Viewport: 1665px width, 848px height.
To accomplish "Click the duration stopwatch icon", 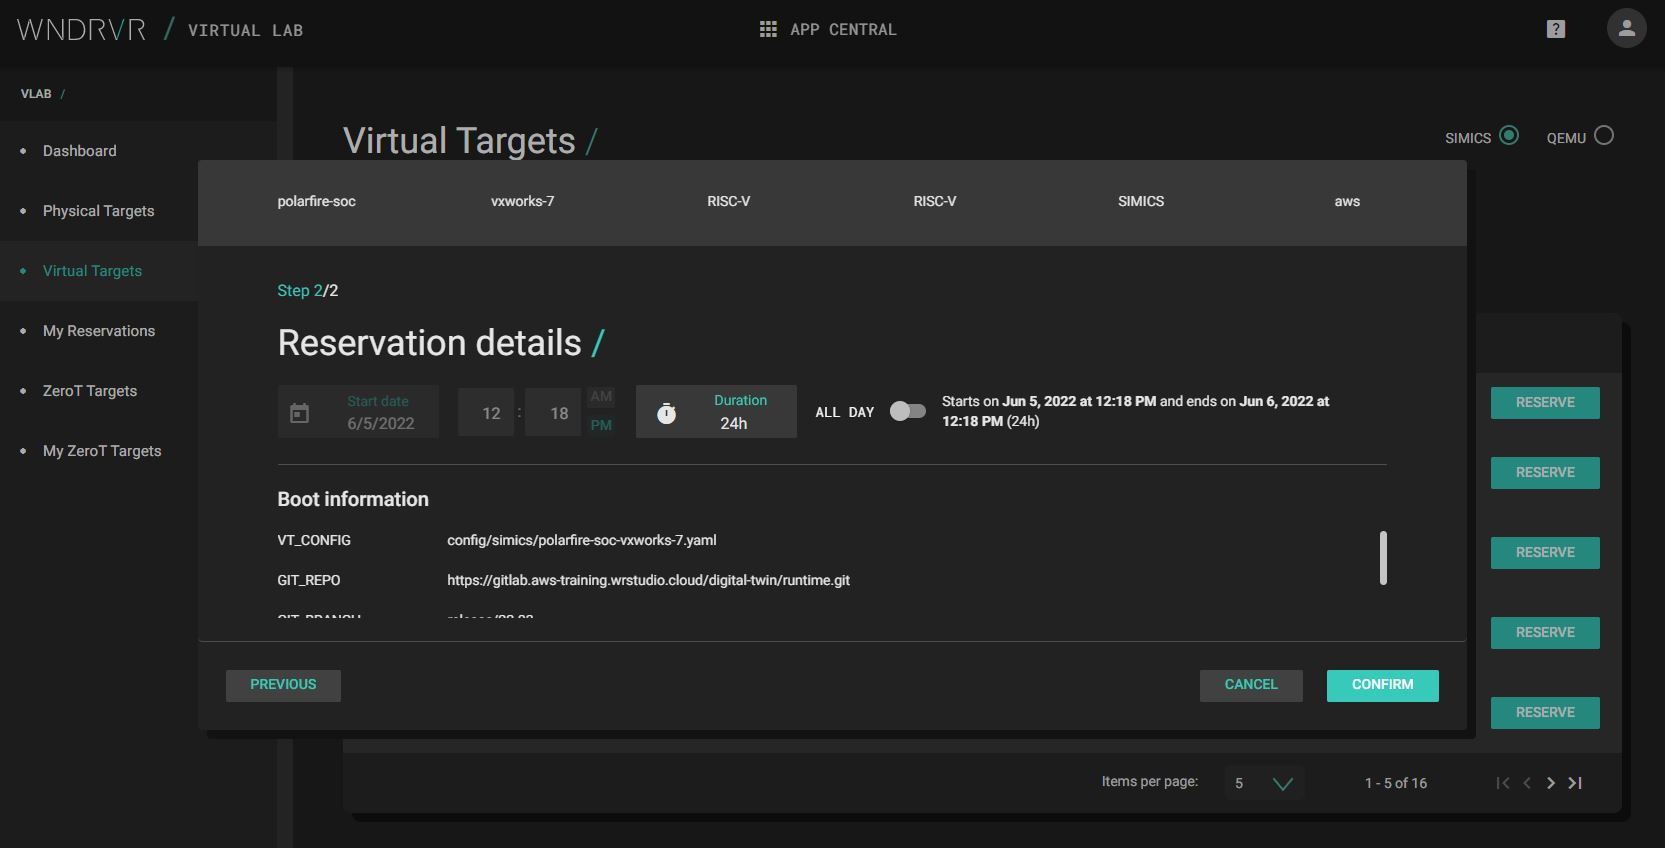I will [667, 413].
